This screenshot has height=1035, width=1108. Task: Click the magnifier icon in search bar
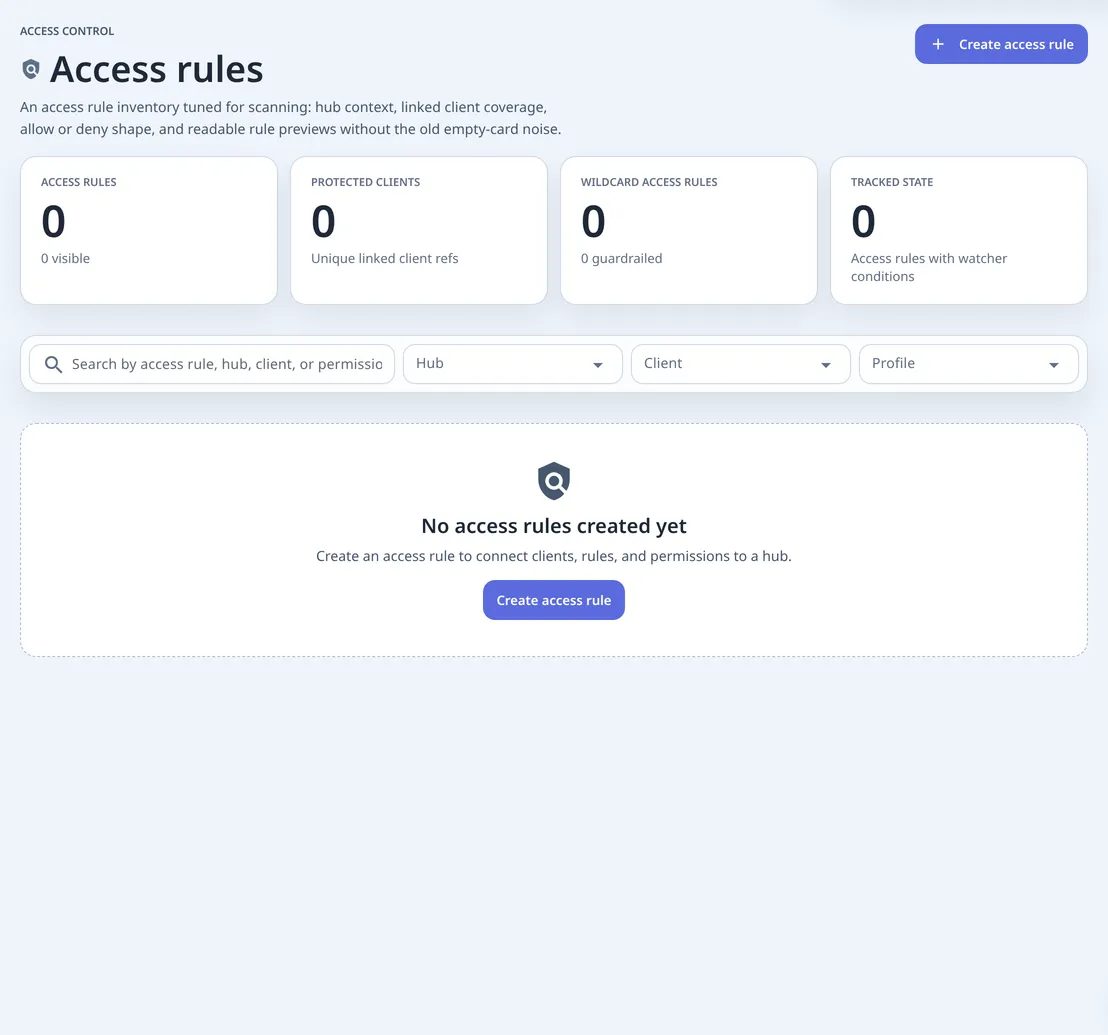tap(53, 364)
